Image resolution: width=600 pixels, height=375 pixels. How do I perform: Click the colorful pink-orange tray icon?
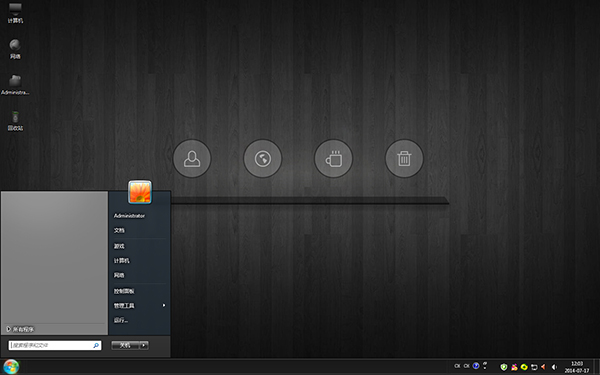tap(514, 367)
